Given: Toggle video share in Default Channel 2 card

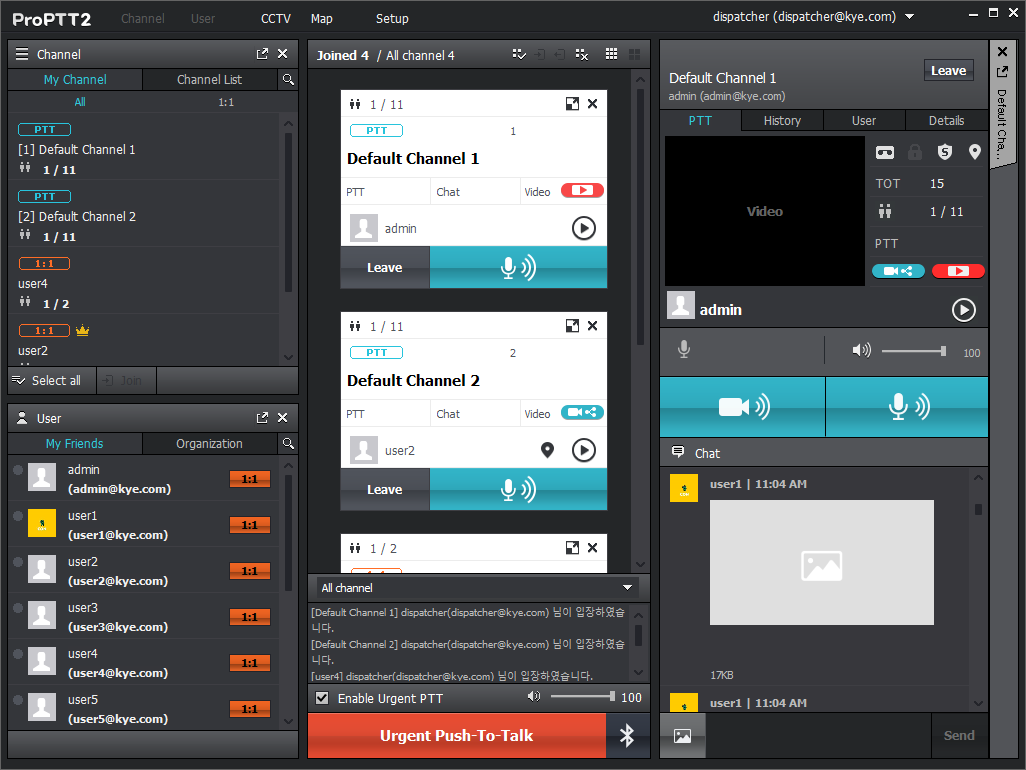Looking at the screenshot, I should pyautogui.click(x=582, y=412).
